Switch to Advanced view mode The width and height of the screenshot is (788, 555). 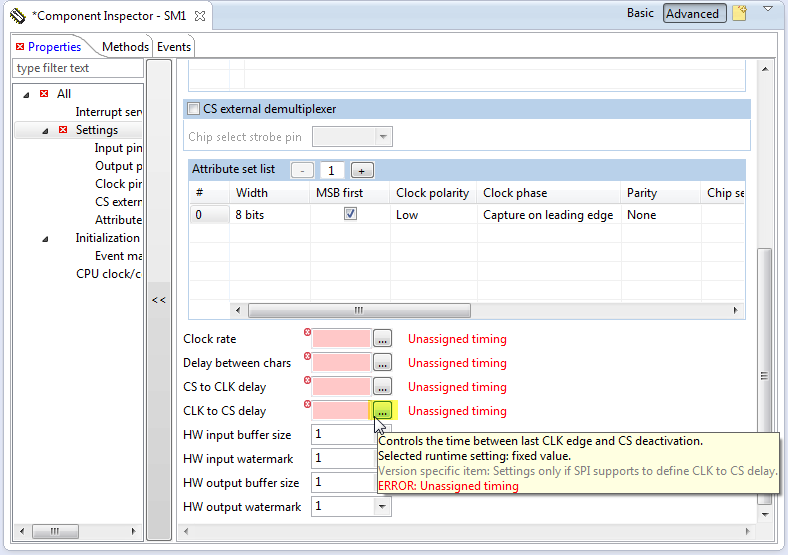click(x=692, y=14)
